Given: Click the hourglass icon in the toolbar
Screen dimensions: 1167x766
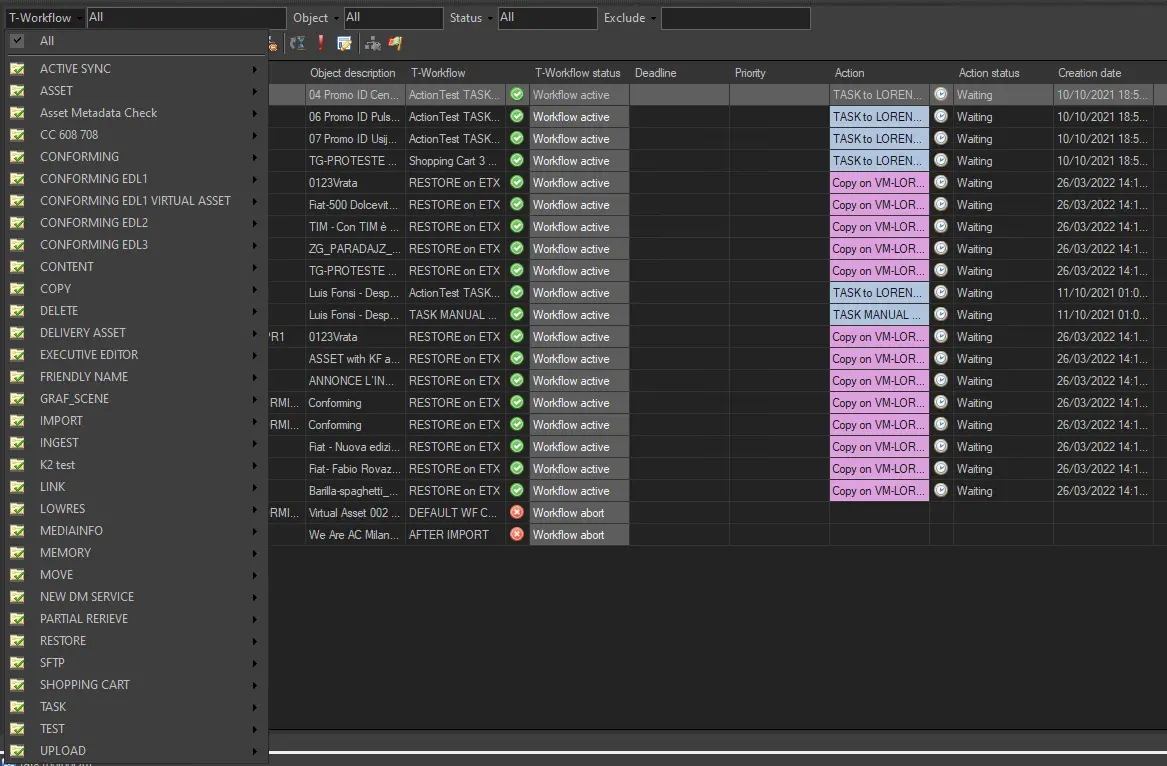Looking at the screenshot, I should pyautogui.click(x=297, y=43).
